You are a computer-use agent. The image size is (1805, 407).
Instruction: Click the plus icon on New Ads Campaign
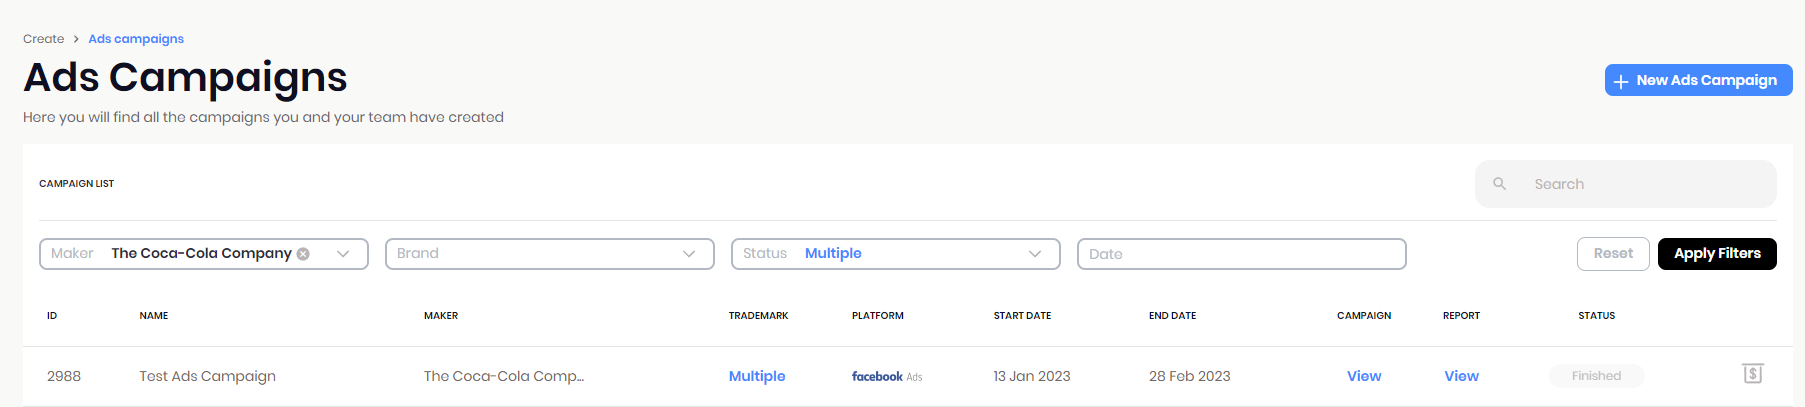tap(1620, 81)
